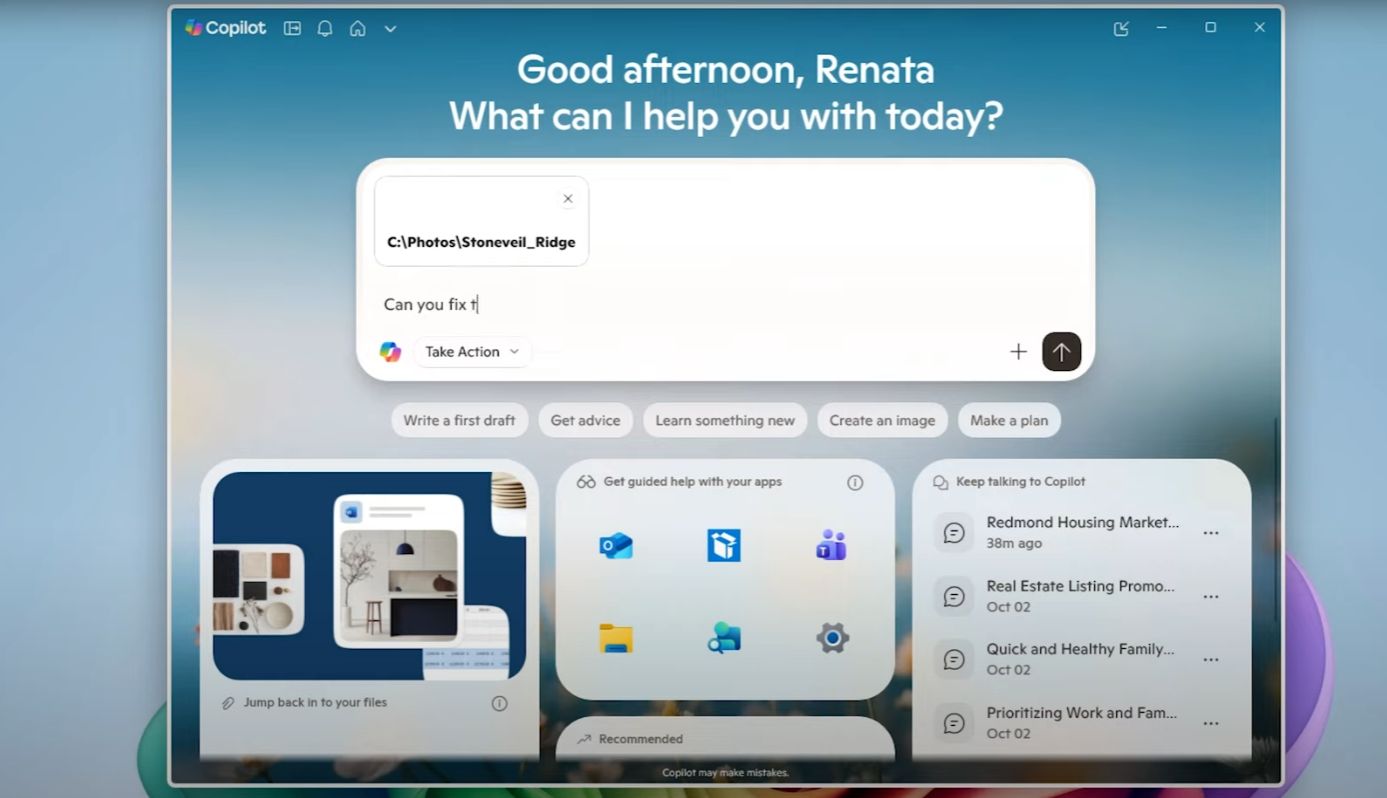Get guided help with Microsoft Teams
Screen dimensions: 1387x798
[x=832, y=546]
